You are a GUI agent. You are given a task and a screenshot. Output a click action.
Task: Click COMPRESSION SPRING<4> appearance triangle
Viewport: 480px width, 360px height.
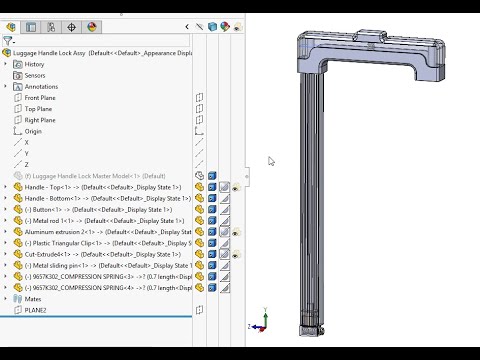[225, 288]
